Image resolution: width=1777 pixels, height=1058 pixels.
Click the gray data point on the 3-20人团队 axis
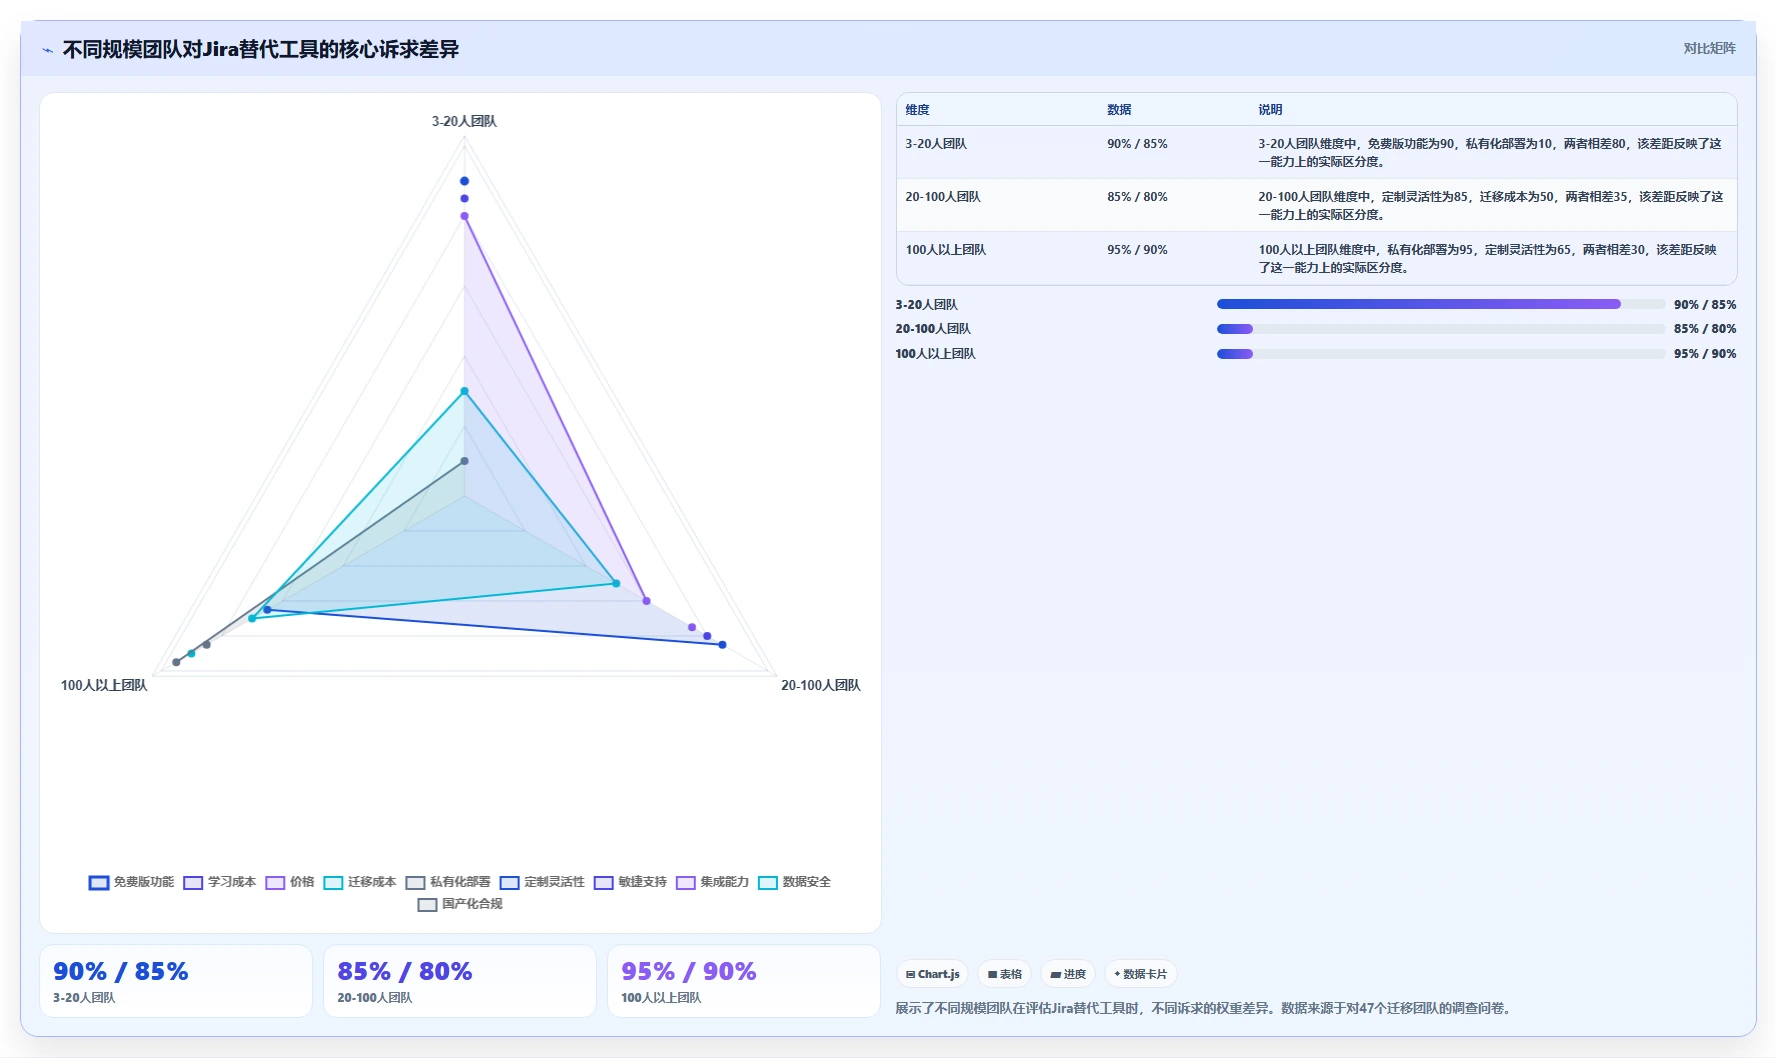pyautogui.click(x=464, y=461)
